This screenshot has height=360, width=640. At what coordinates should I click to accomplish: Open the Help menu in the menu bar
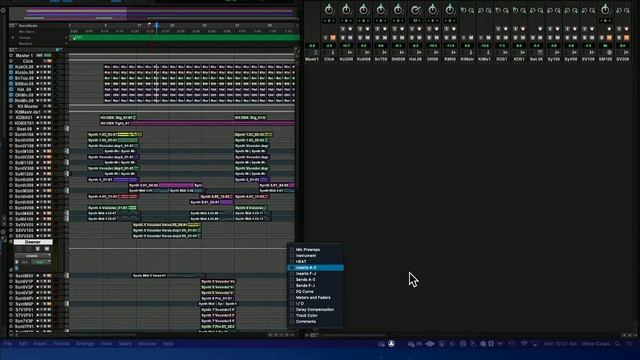point(168,344)
